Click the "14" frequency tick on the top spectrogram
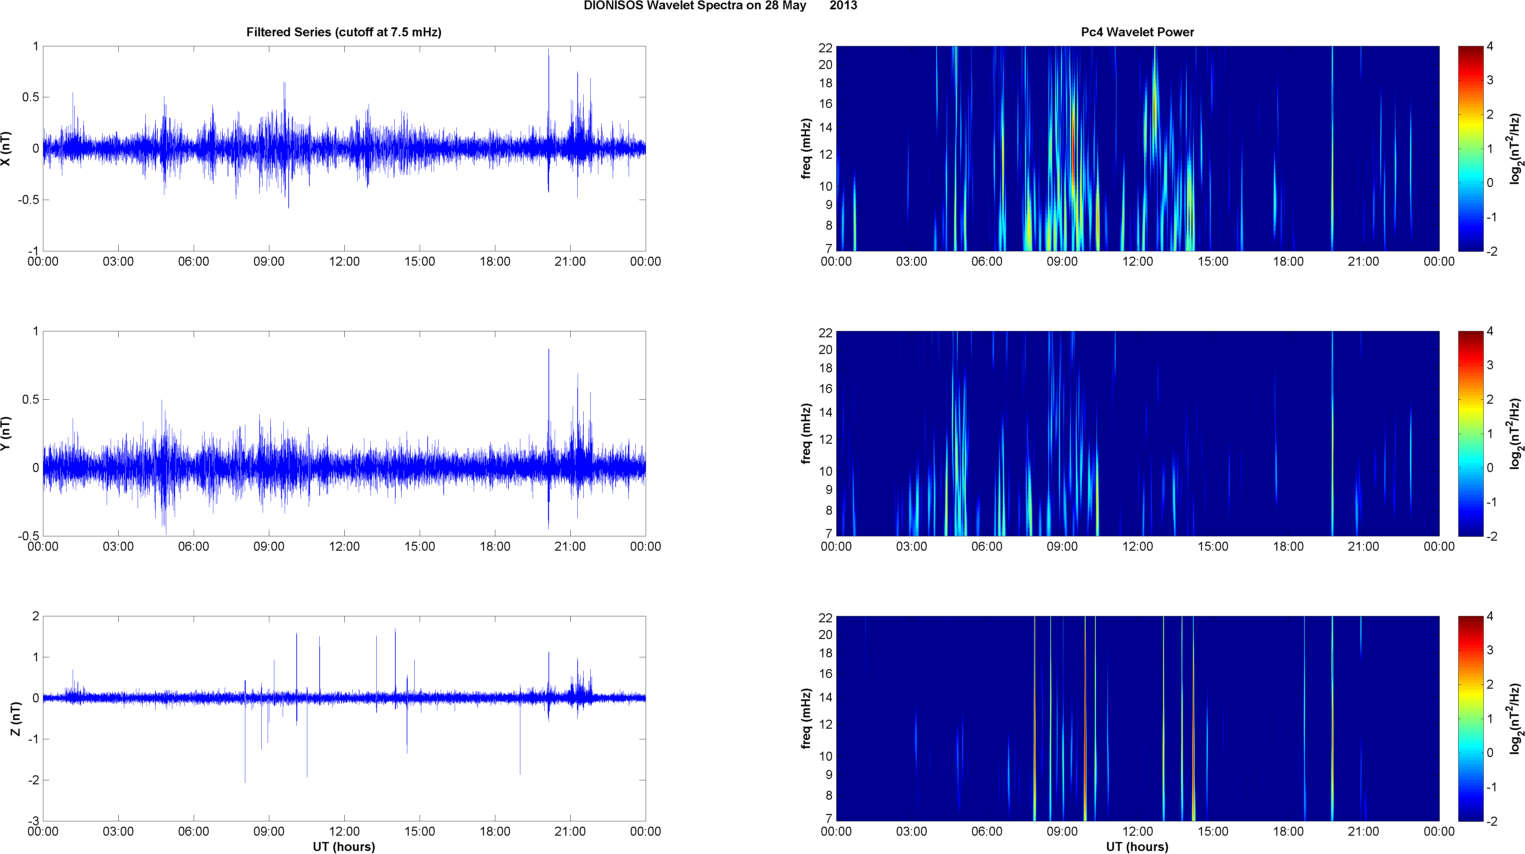The image size is (1525, 854). tap(826, 128)
